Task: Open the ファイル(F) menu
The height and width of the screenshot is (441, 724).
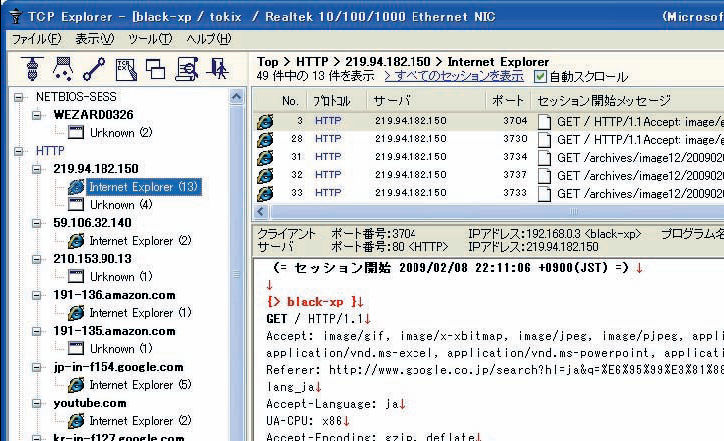Action: [x=36, y=39]
